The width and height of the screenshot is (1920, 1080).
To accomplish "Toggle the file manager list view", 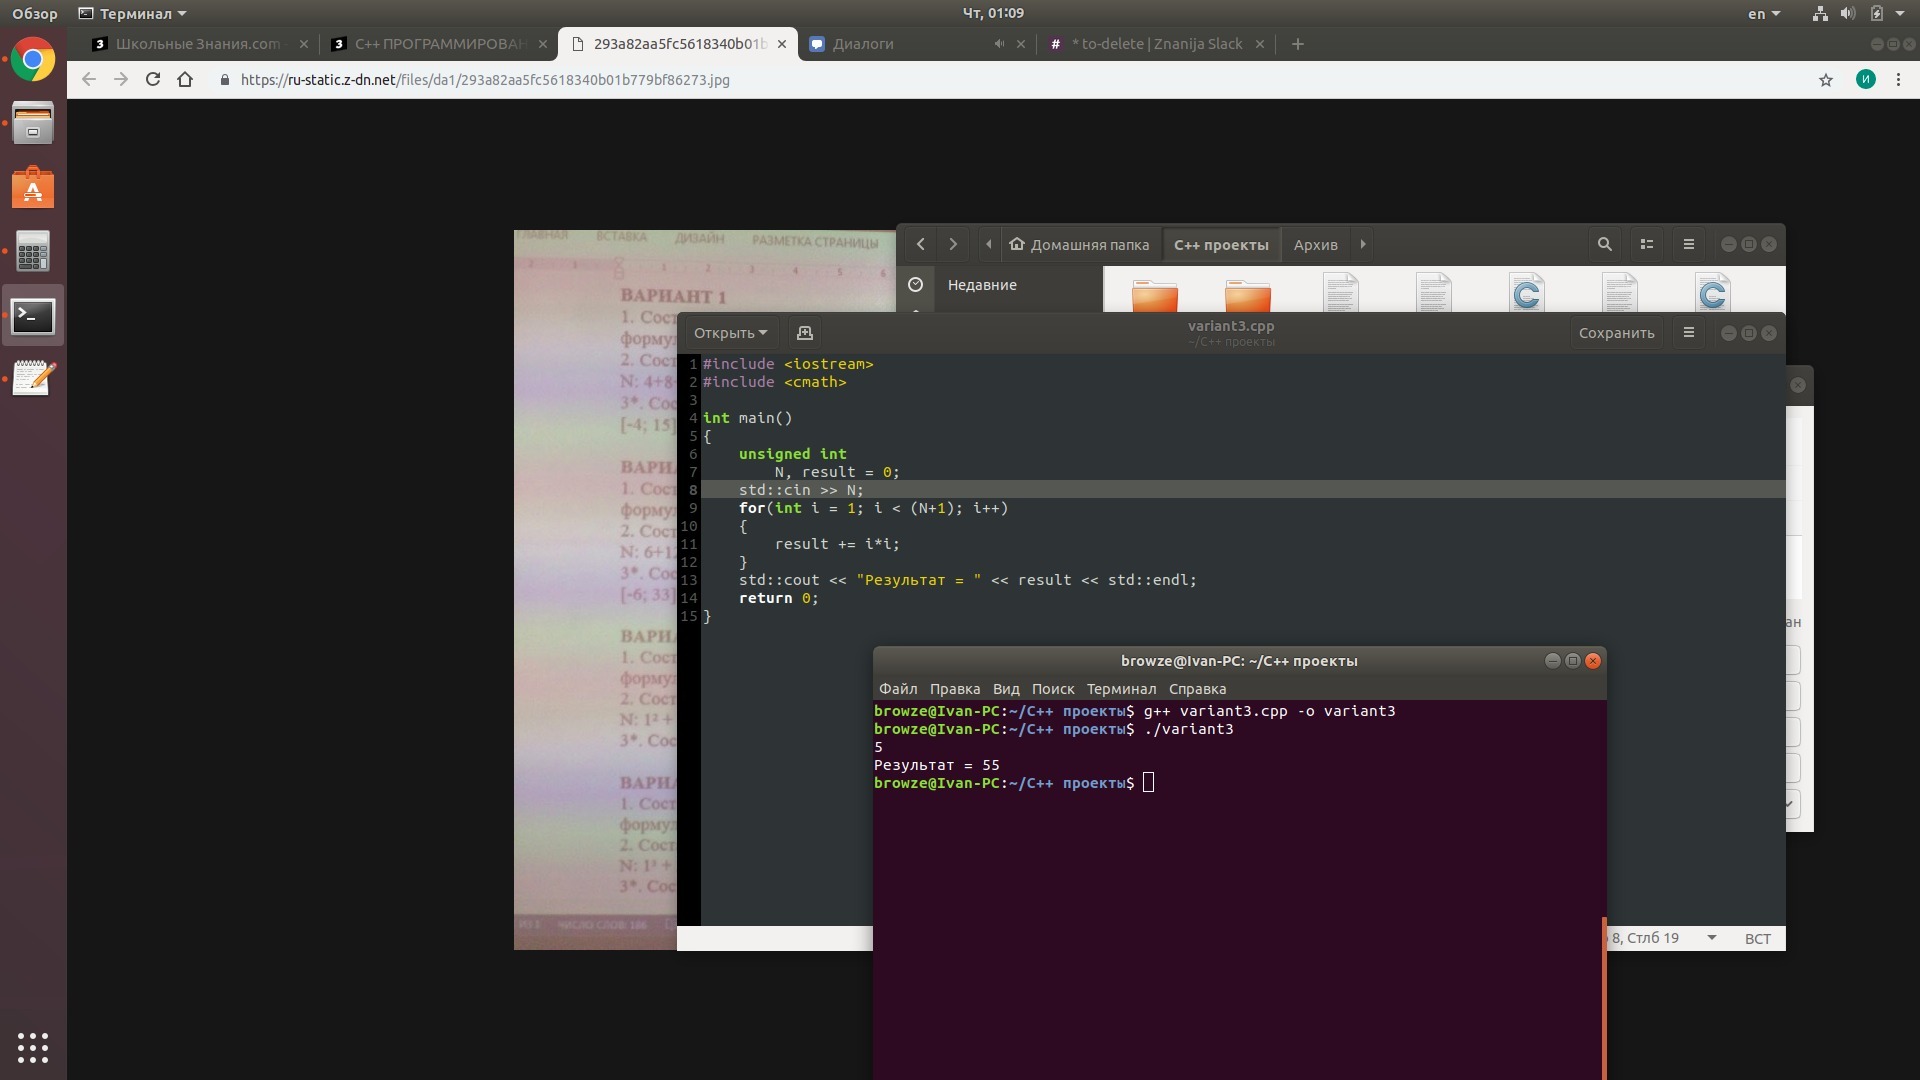I will (x=1647, y=244).
